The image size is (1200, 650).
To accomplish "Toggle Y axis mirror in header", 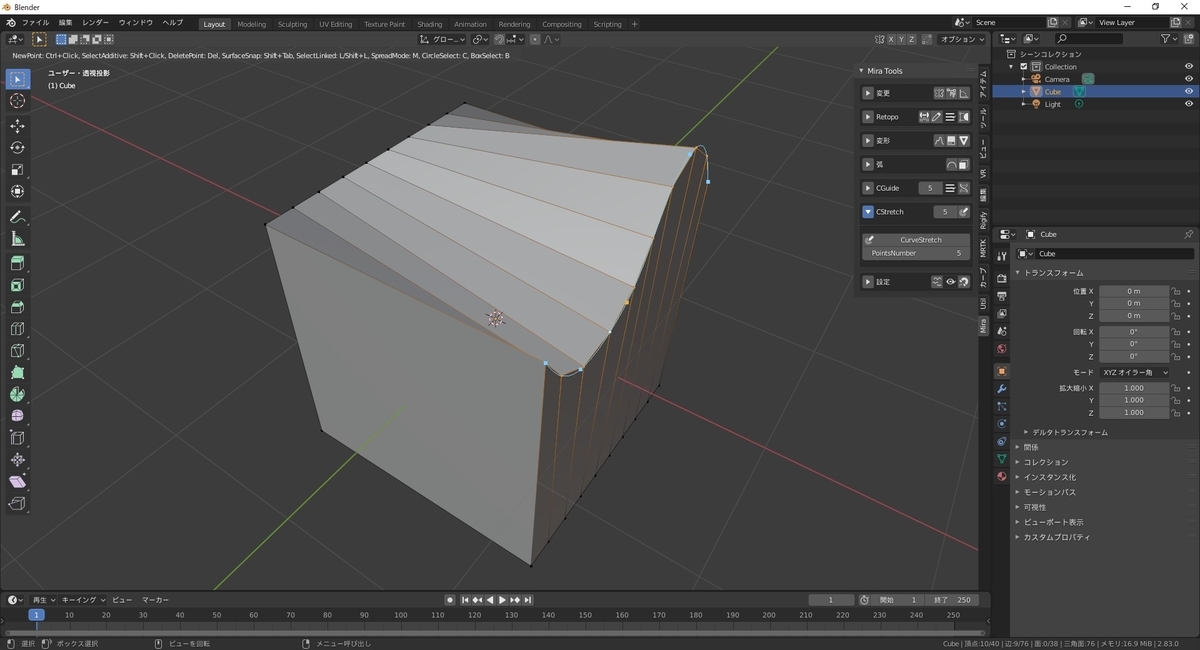I will (900, 39).
